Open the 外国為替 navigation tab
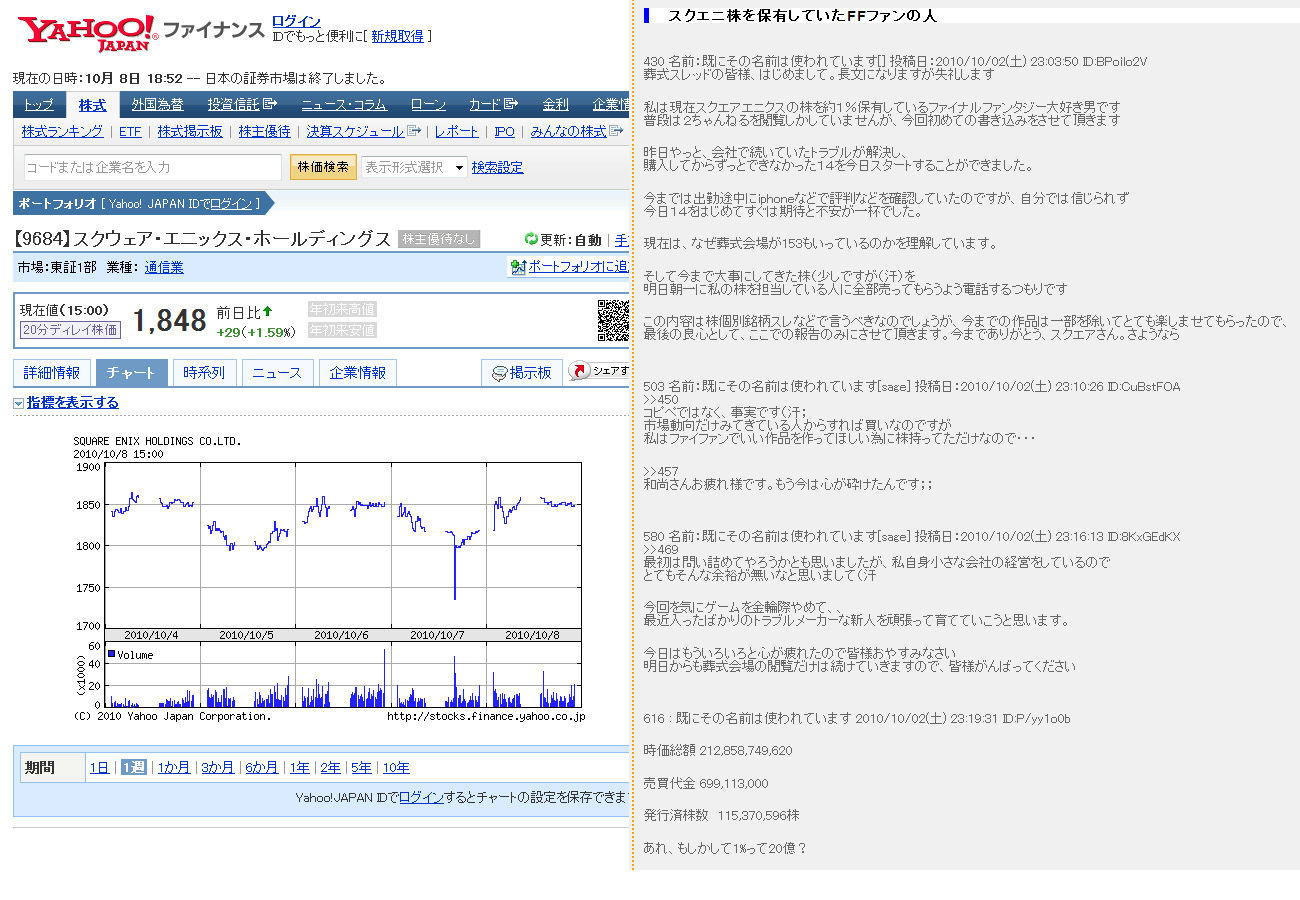 pyautogui.click(x=158, y=104)
